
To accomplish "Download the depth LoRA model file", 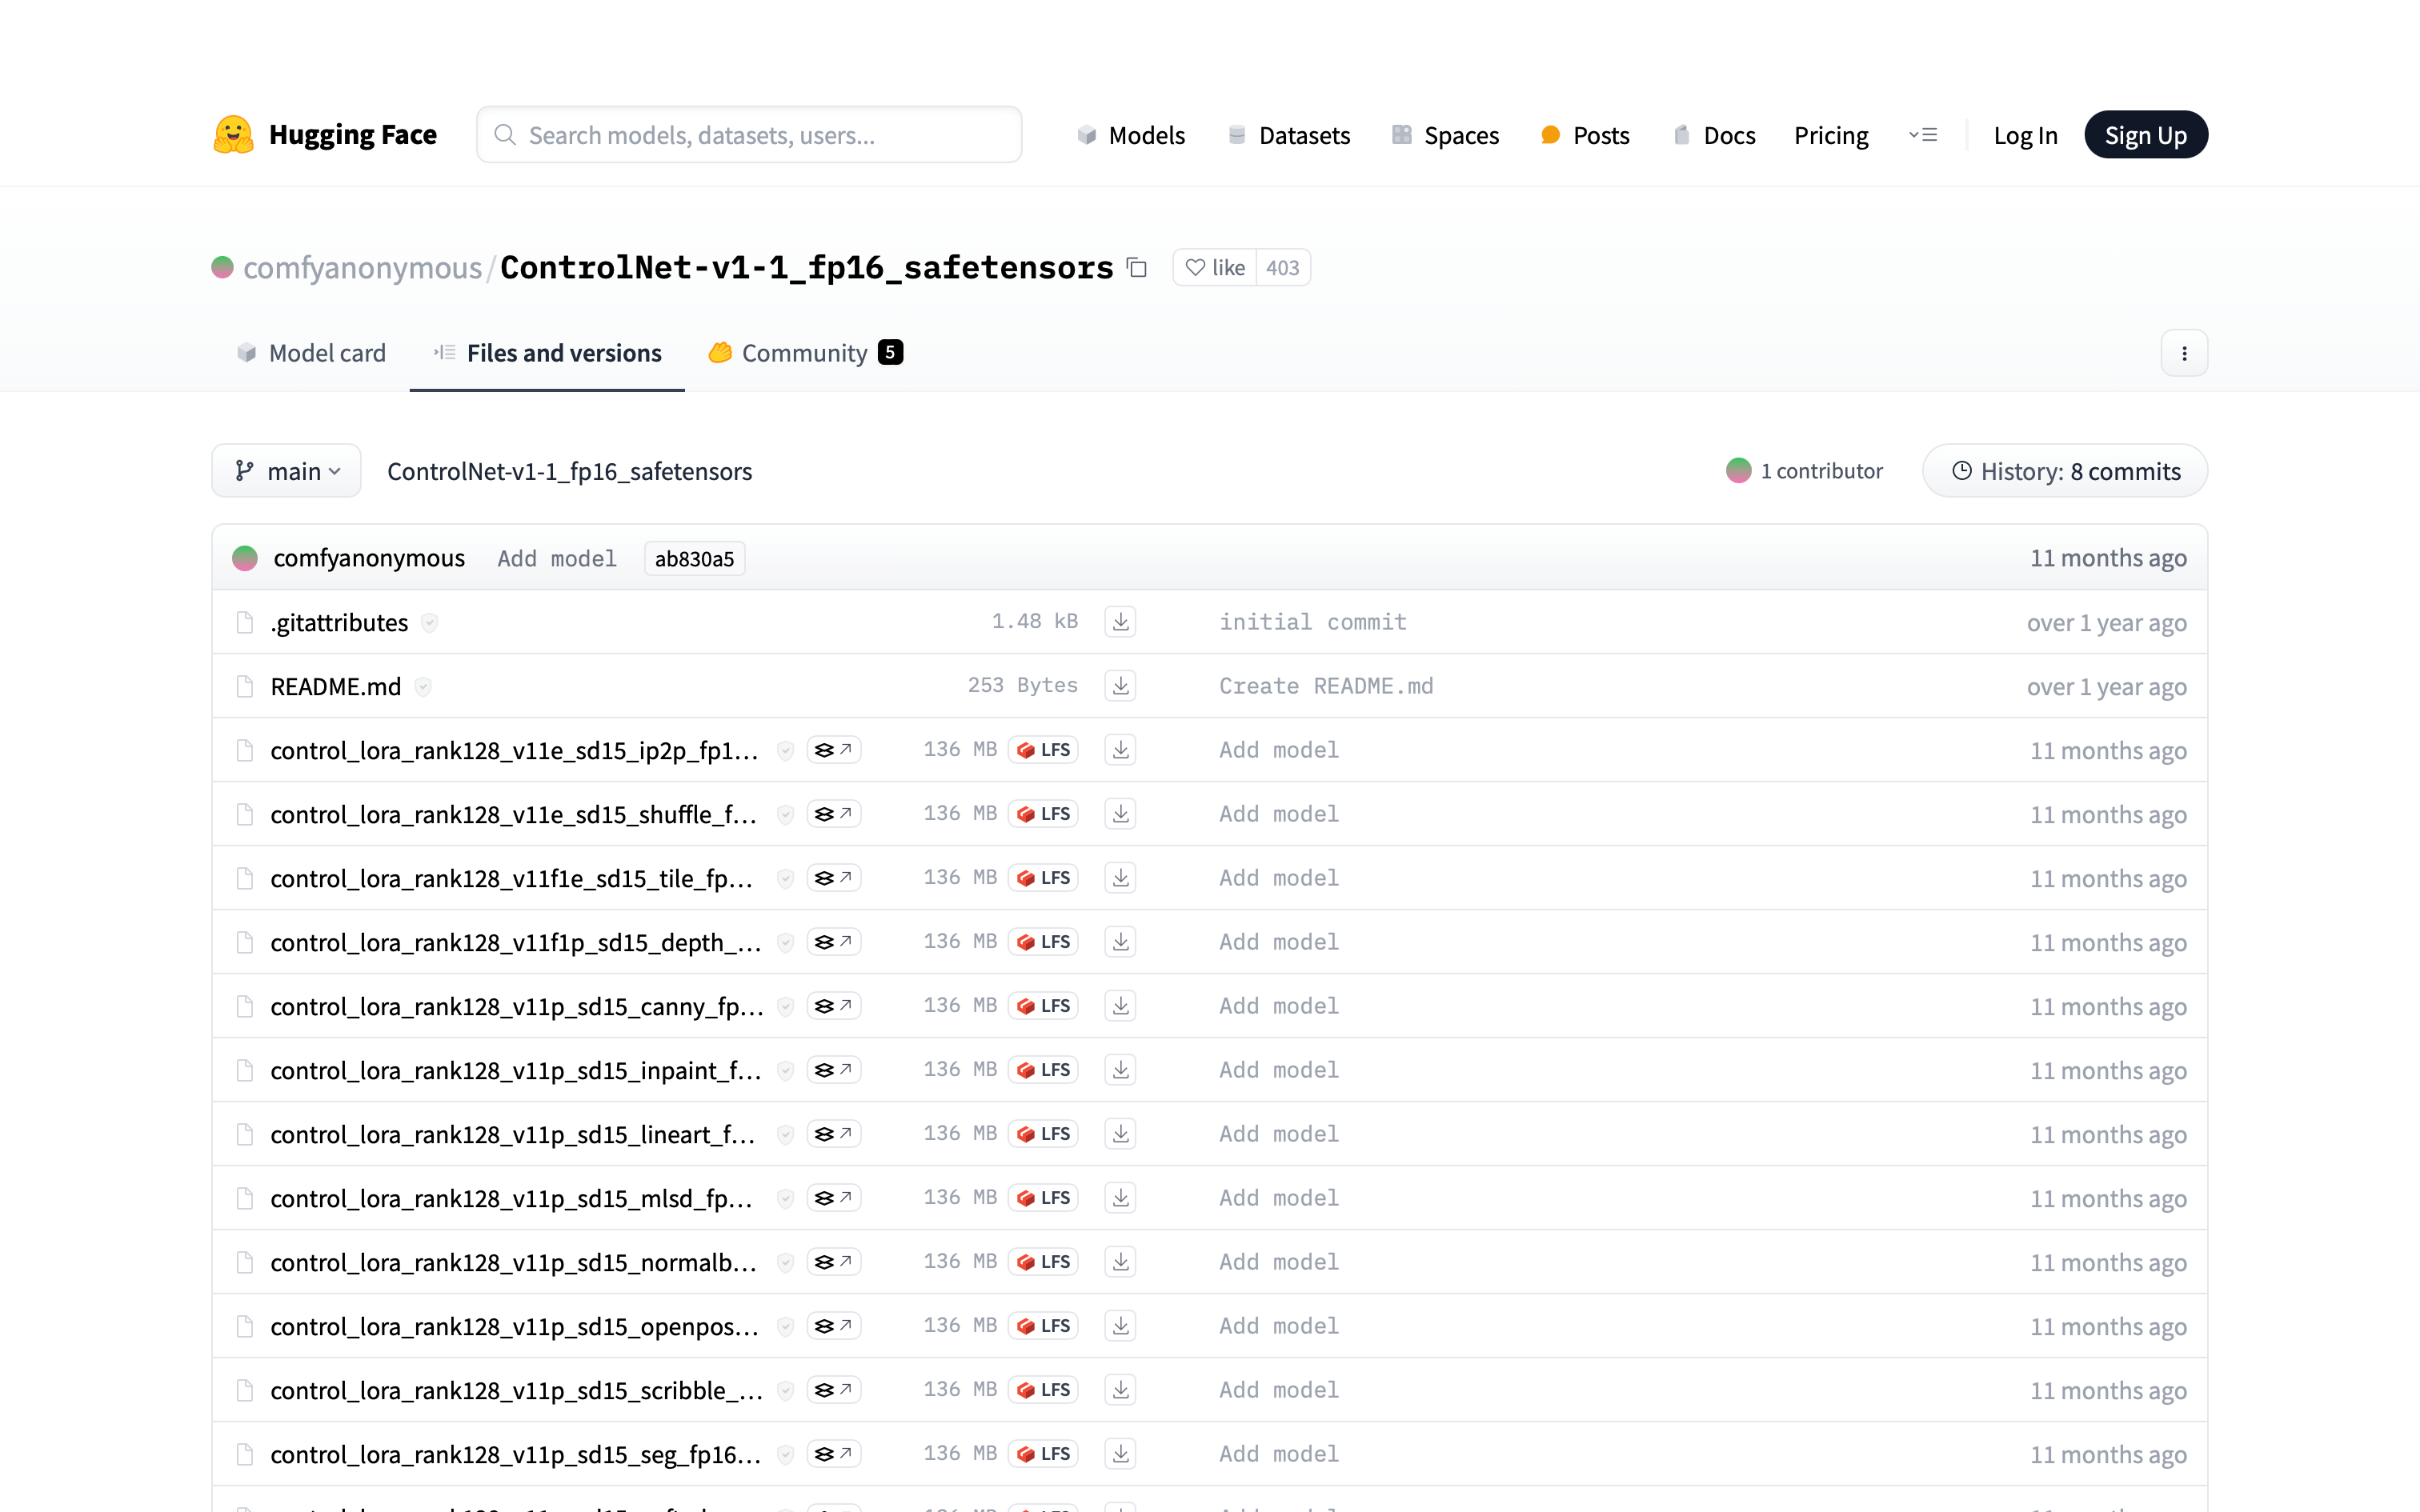I will pos(1120,942).
